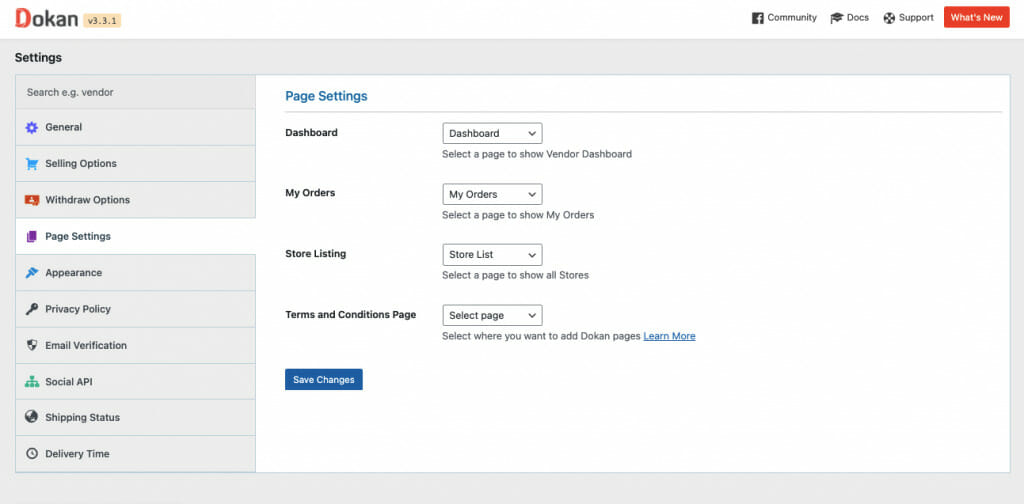Click the What's New button
Image resolution: width=1024 pixels, height=504 pixels.
(x=976, y=18)
